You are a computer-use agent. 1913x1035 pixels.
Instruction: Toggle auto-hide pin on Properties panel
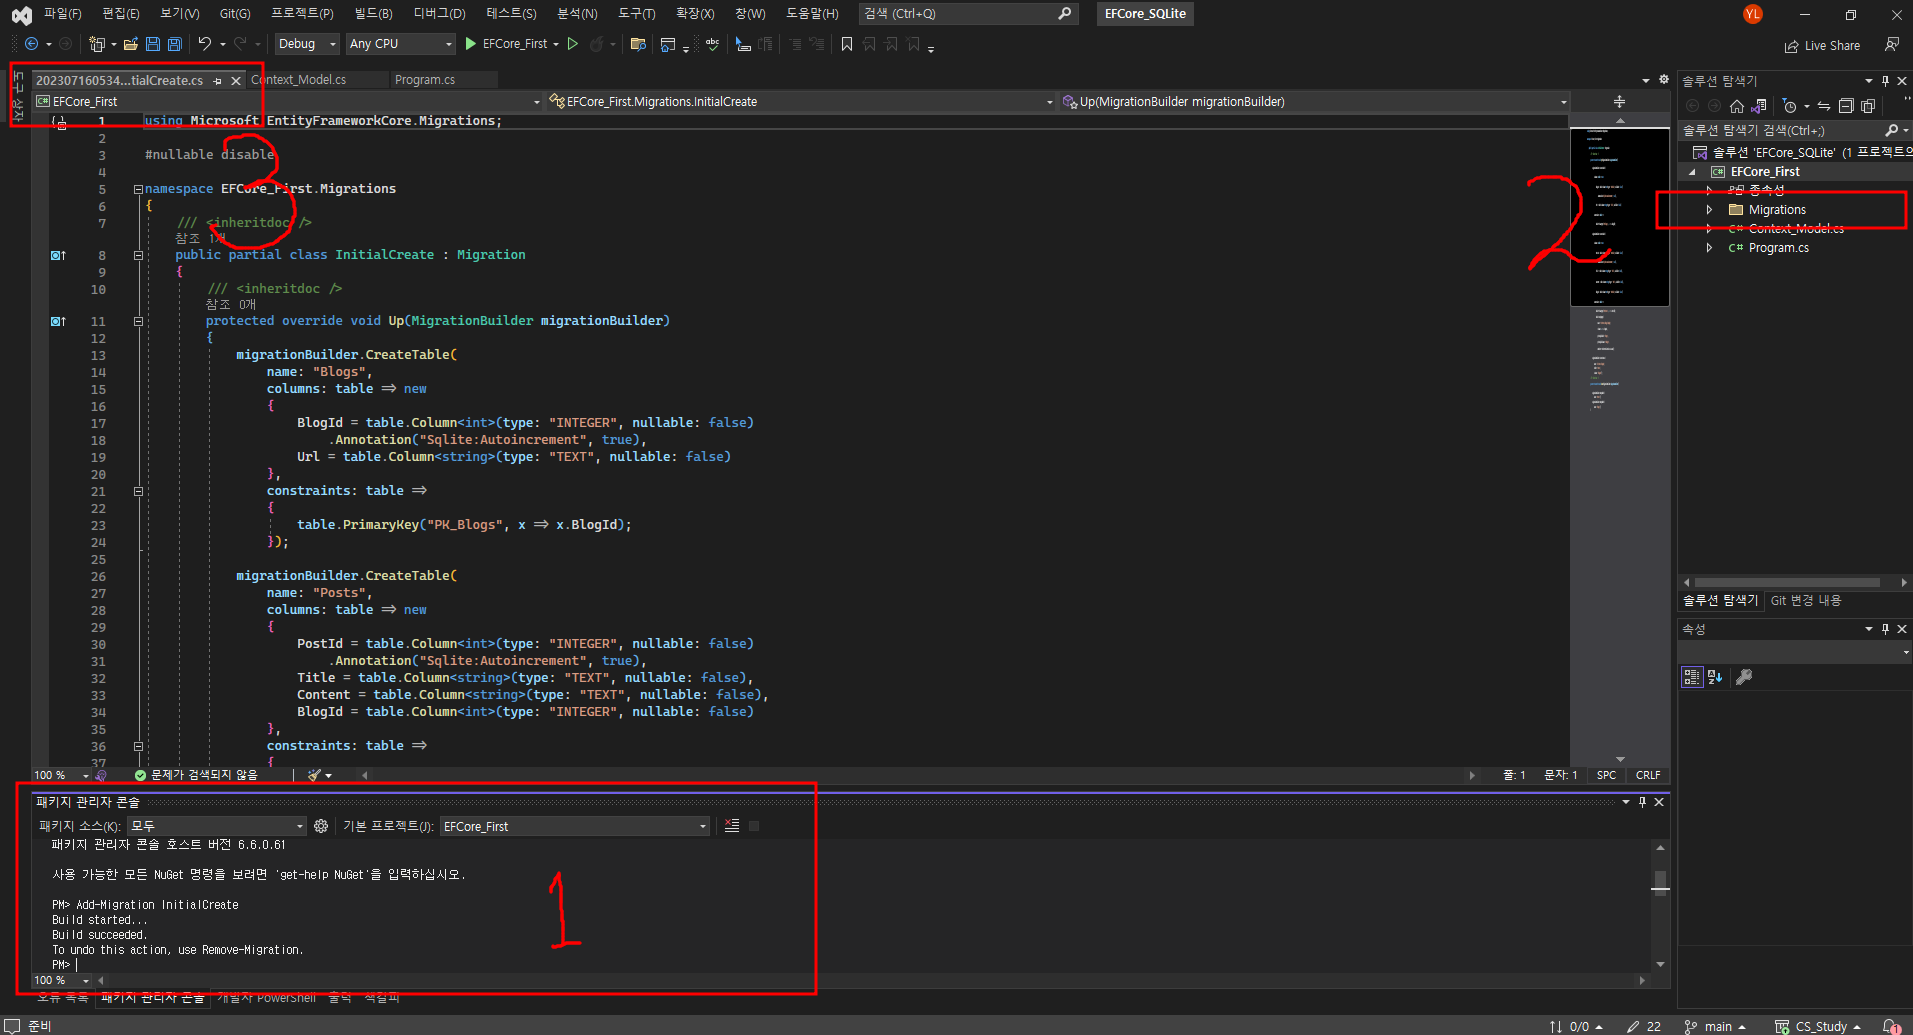point(1885,629)
